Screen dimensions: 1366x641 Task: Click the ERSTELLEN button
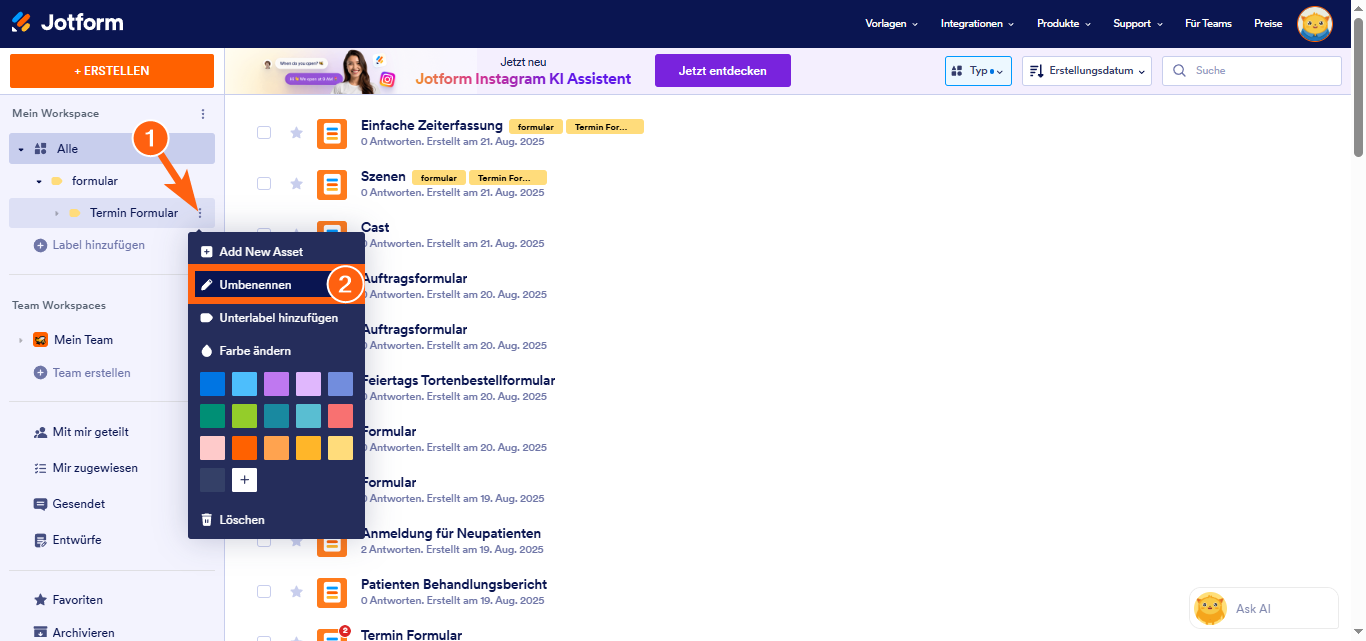[x=112, y=71]
